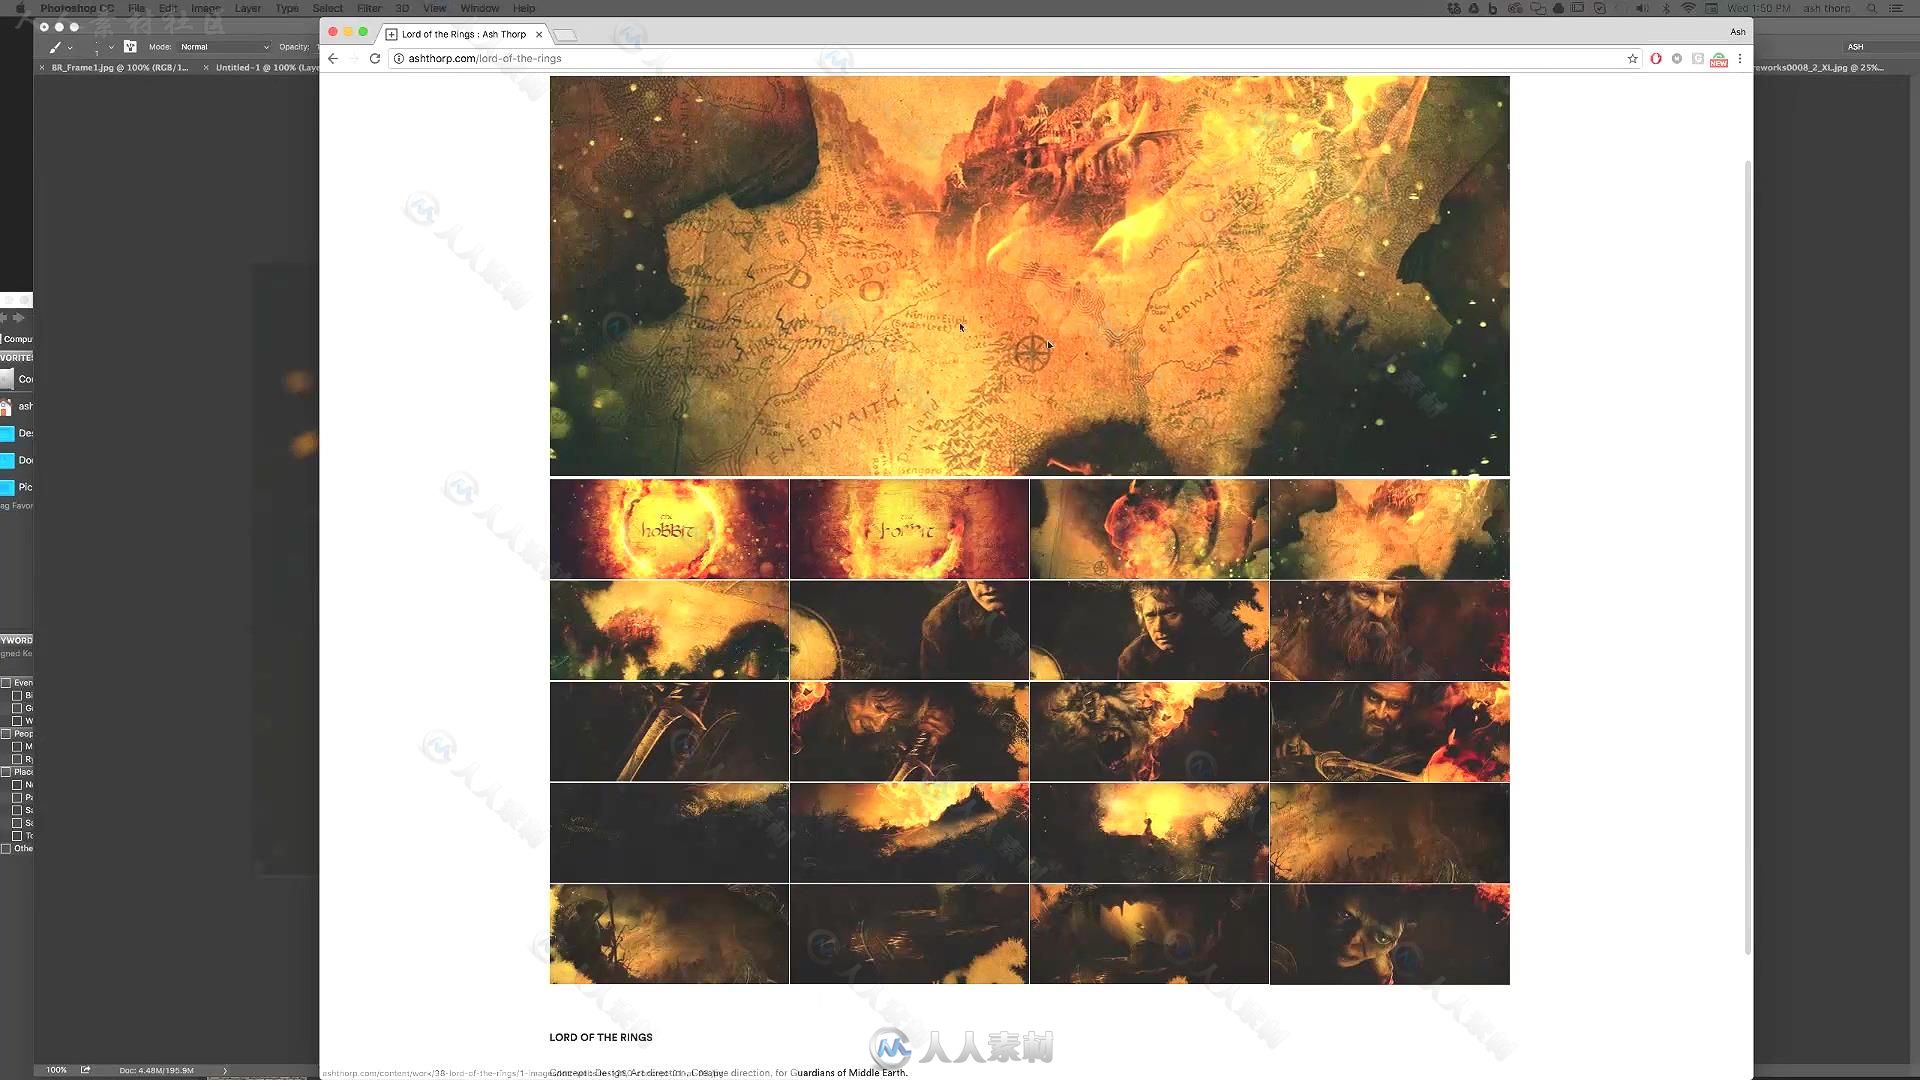1920x1080 pixels.
Task: Toggle the Other keyword checkbox
Action: pyautogui.click(x=6, y=849)
